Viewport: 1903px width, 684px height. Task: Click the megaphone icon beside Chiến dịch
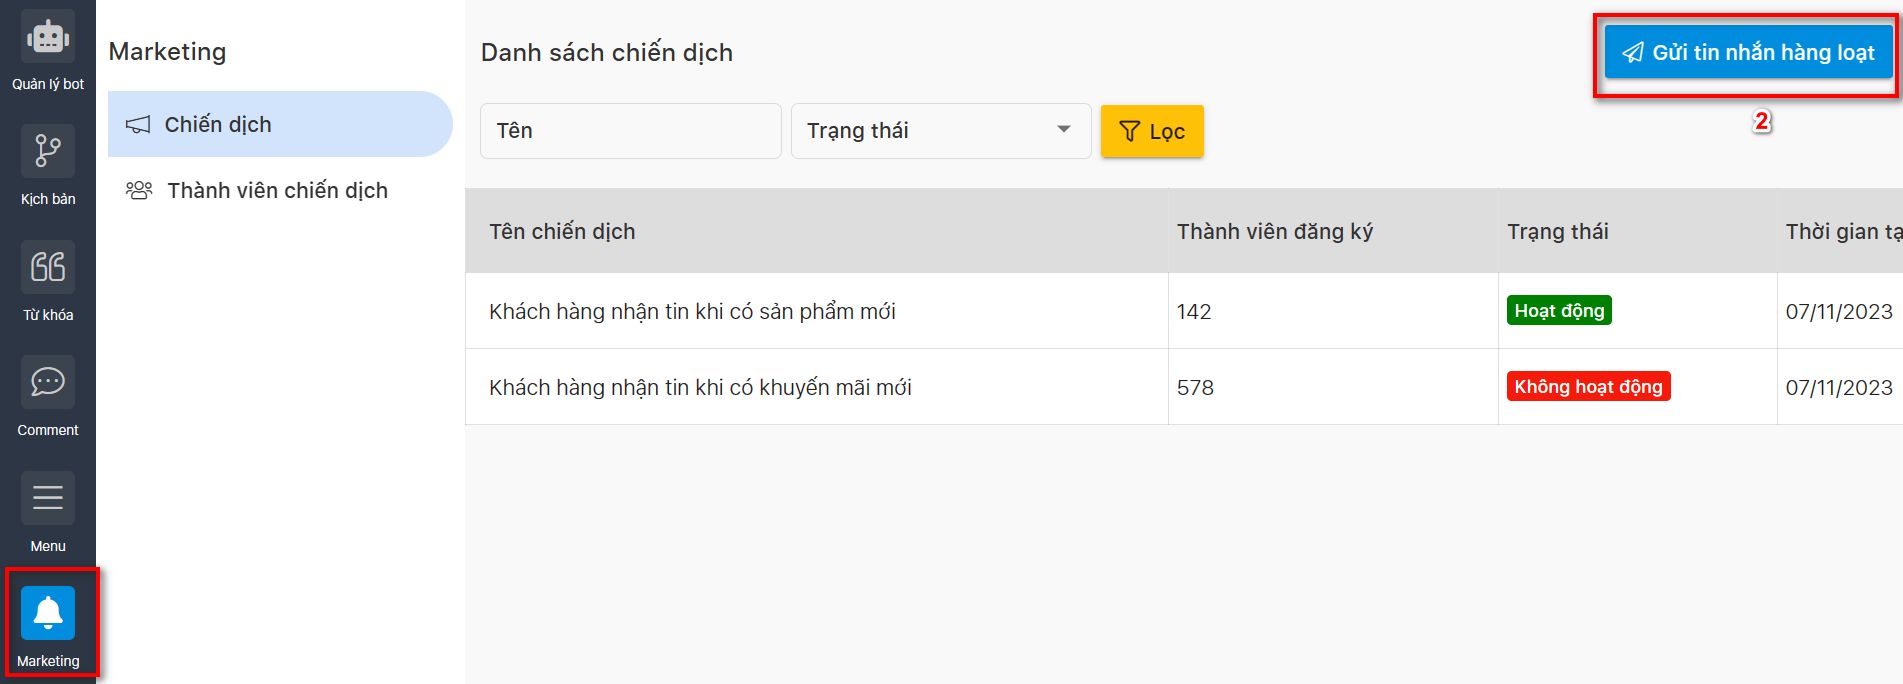pyautogui.click(x=138, y=125)
